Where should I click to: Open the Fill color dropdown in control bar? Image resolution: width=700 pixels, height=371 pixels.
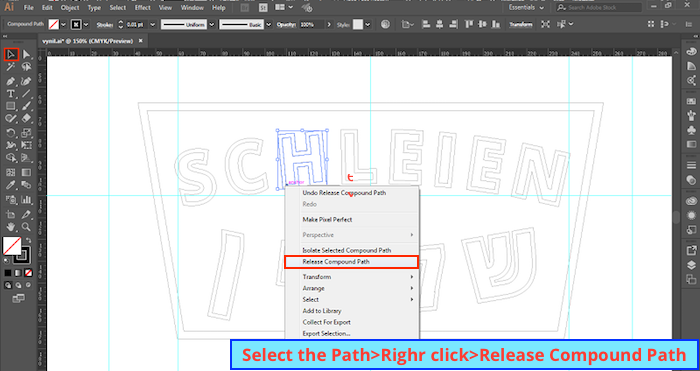click(x=63, y=25)
